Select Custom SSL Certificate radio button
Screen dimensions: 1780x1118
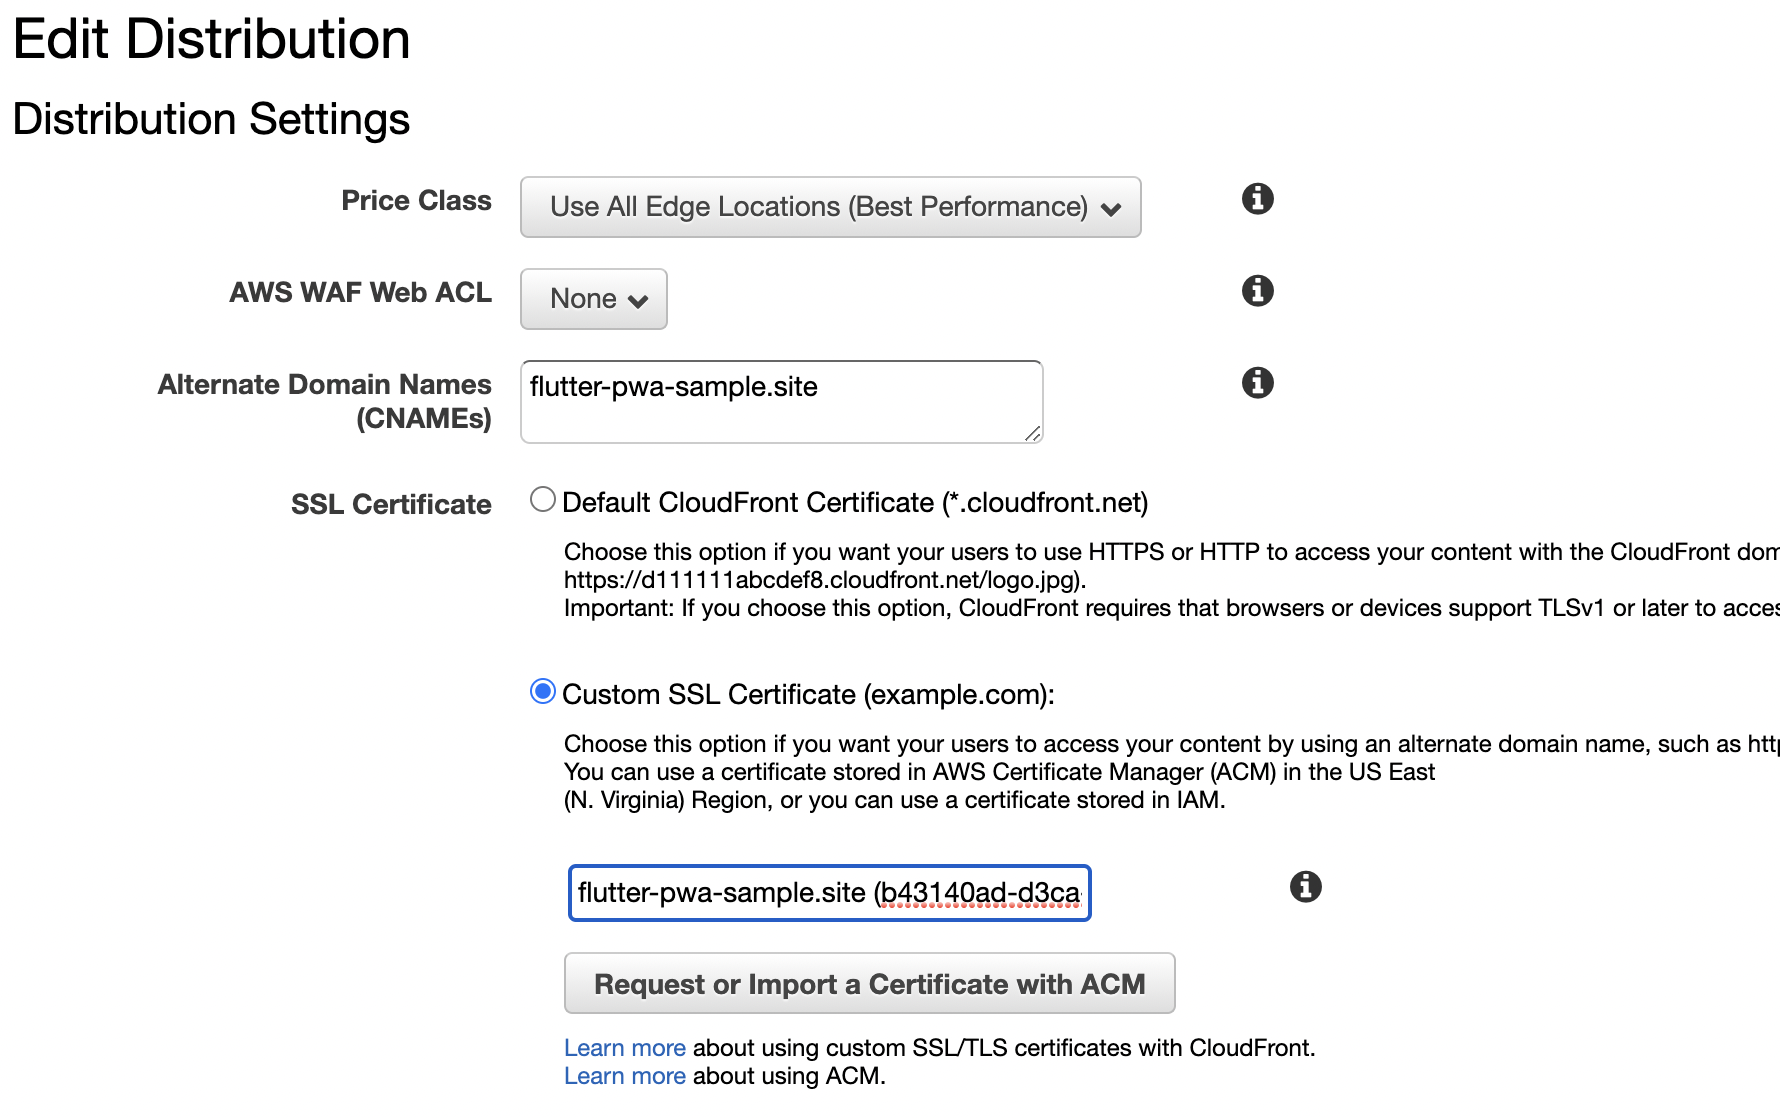click(x=543, y=691)
